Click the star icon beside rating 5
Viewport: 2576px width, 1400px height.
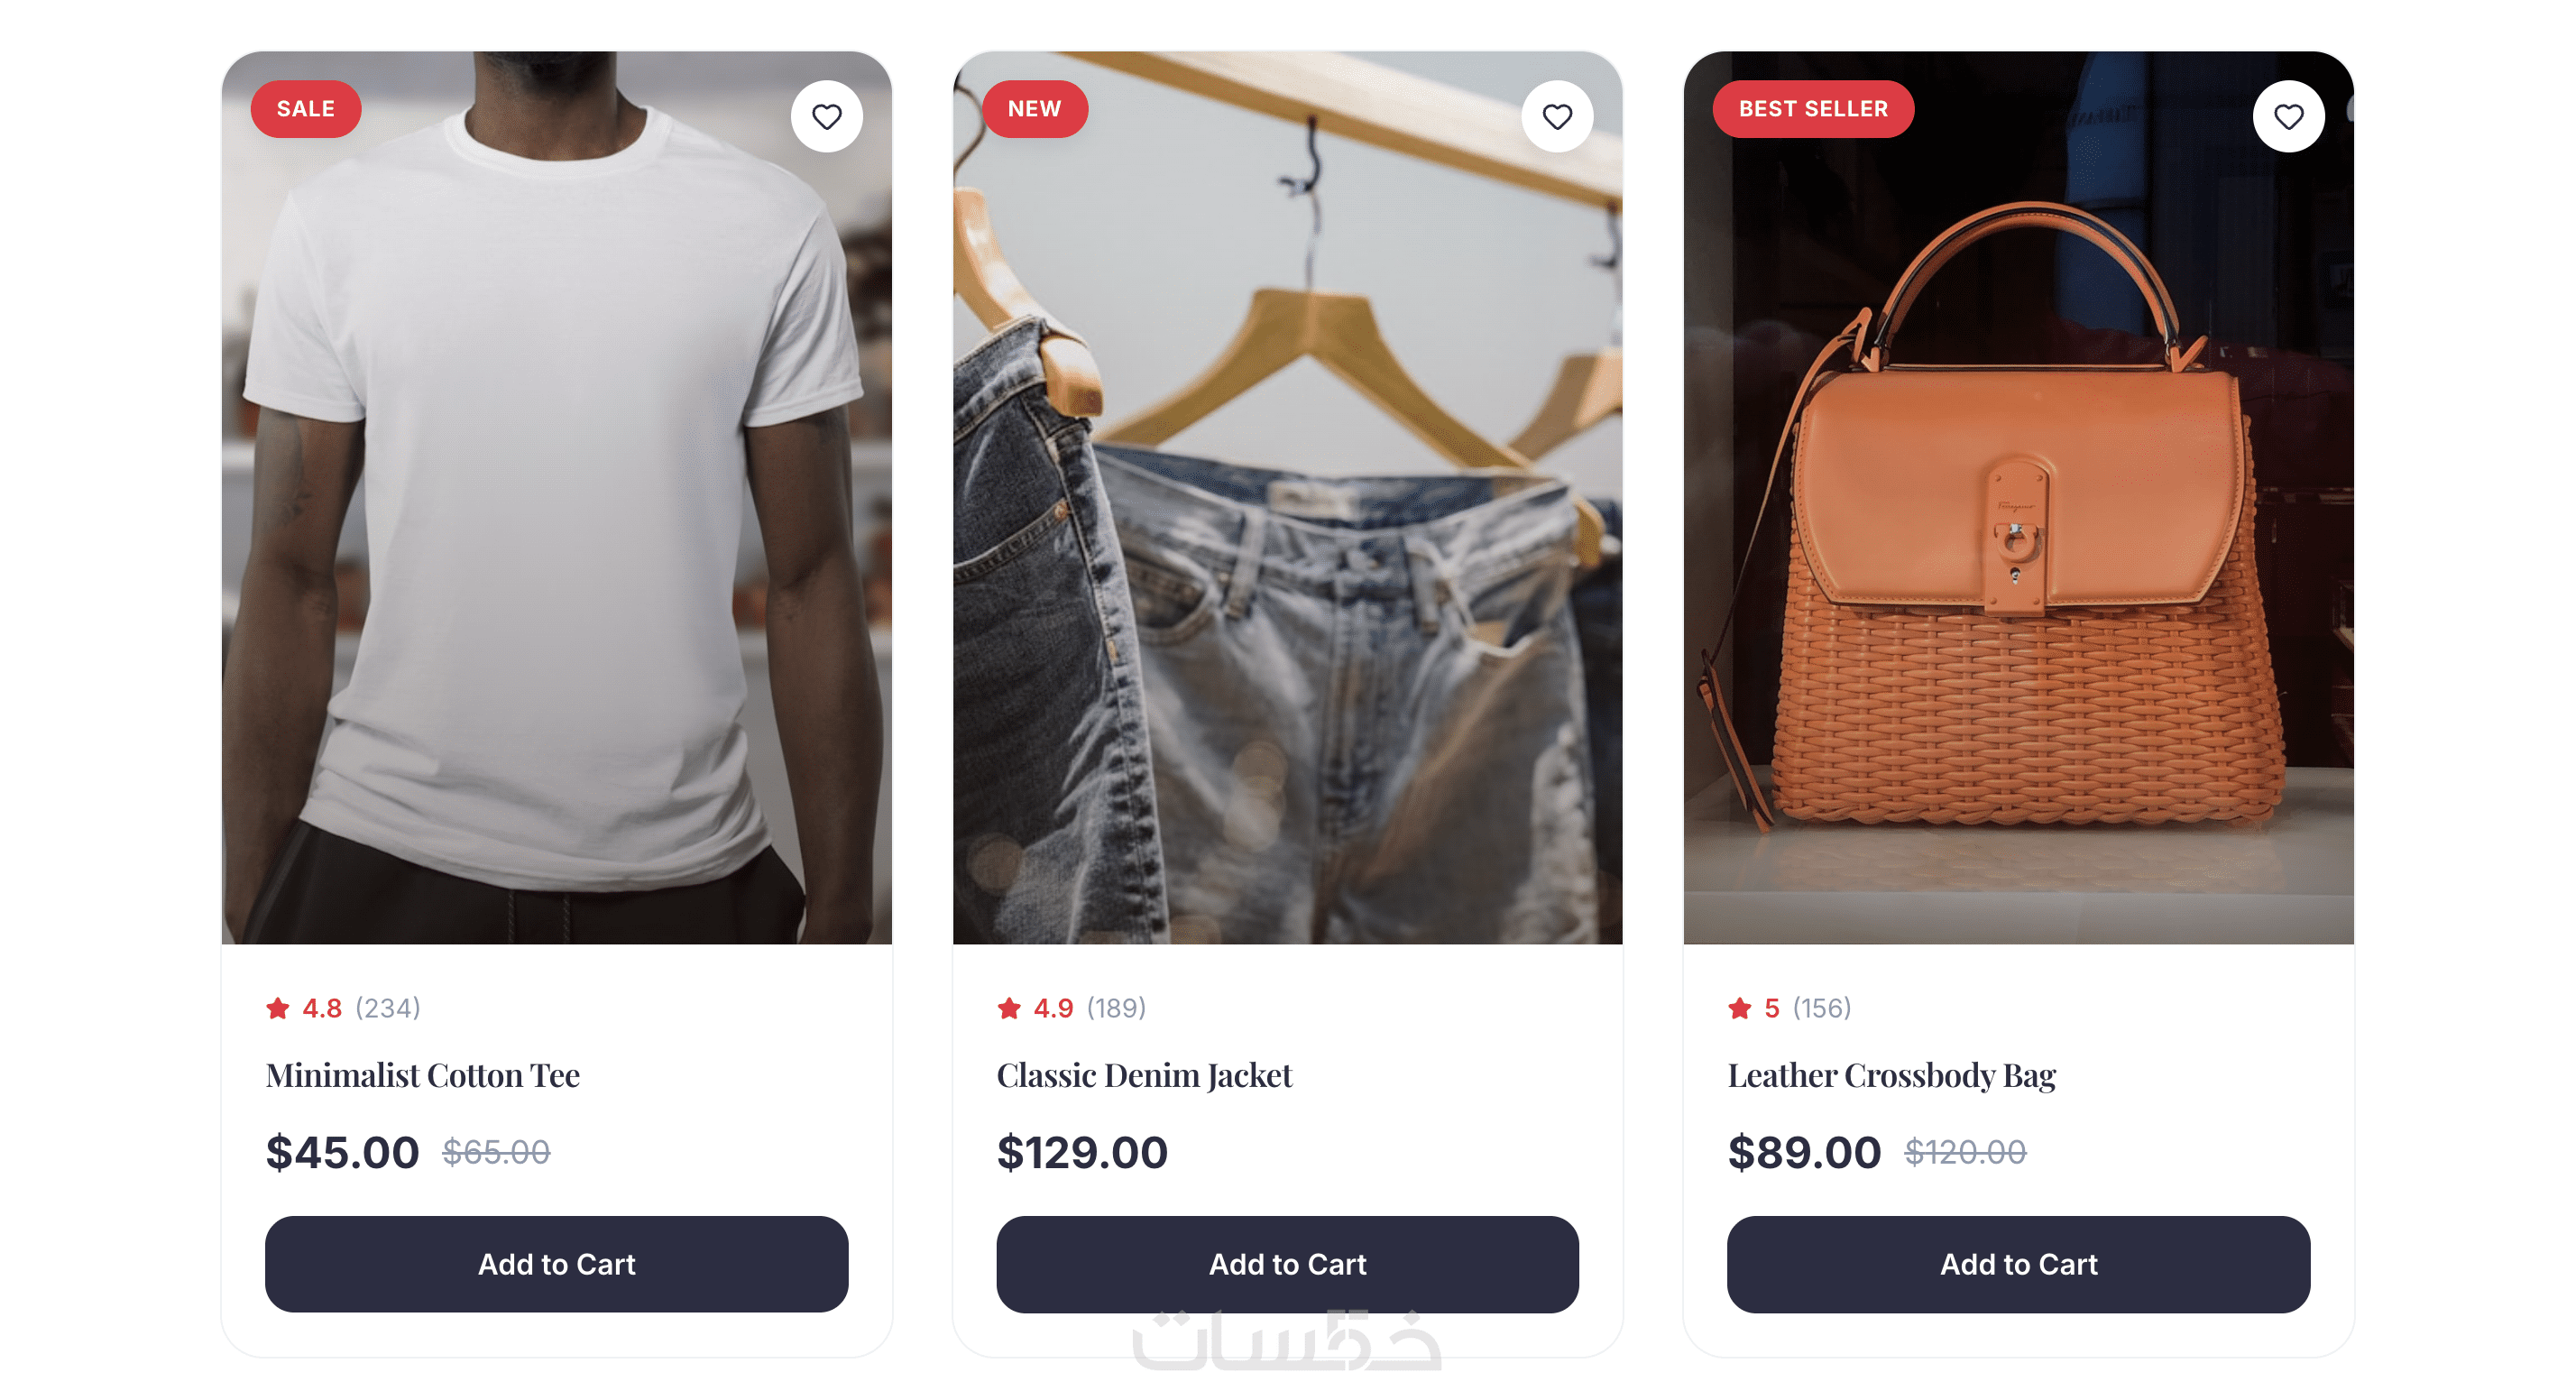(x=1739, y=1008)
